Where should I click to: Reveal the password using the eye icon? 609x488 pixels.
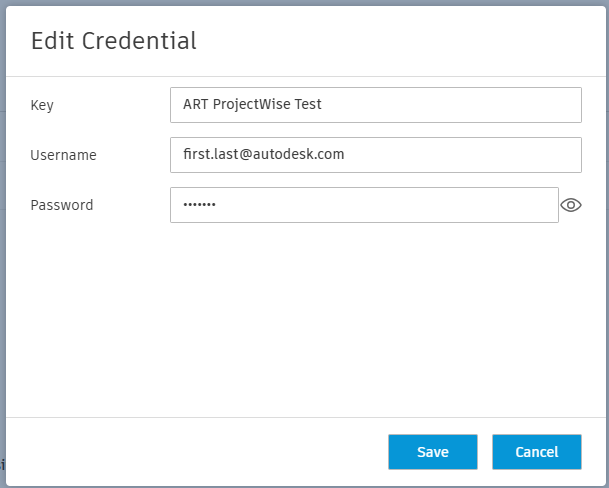click(x=571, y=205)
